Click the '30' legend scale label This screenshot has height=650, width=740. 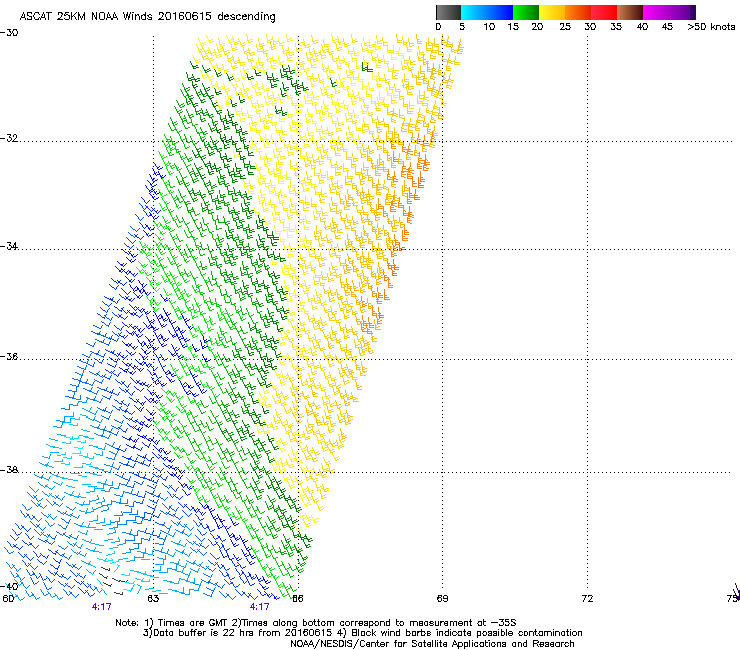[590, 27]
